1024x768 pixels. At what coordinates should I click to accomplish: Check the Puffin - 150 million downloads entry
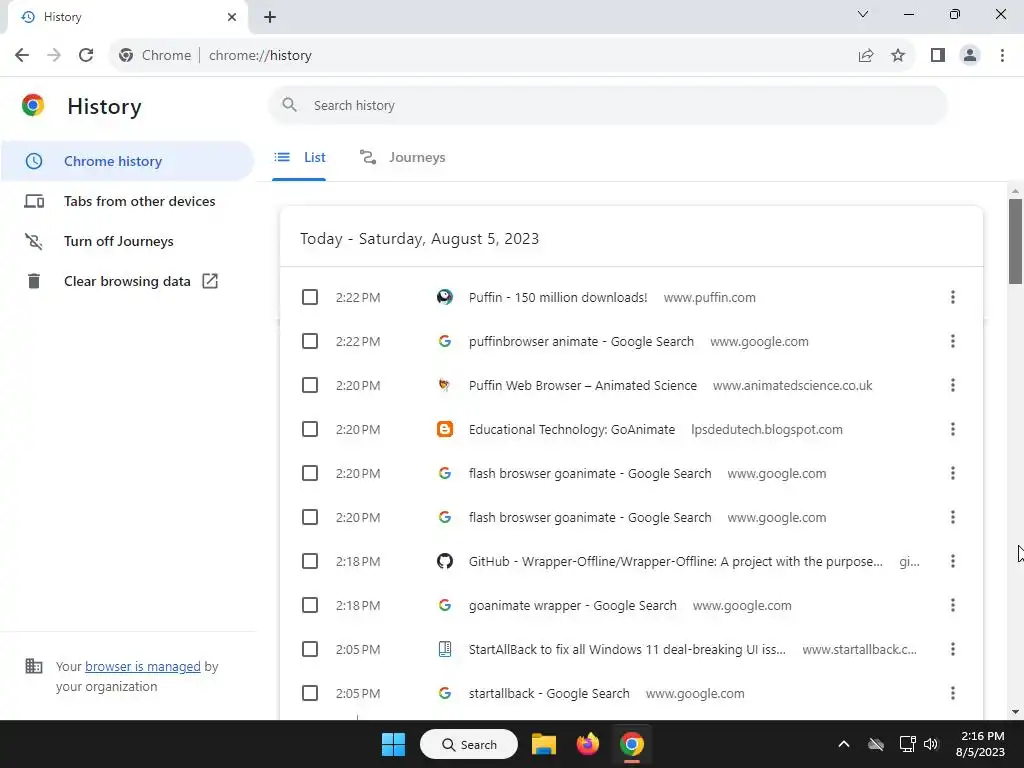click(310, 298)
